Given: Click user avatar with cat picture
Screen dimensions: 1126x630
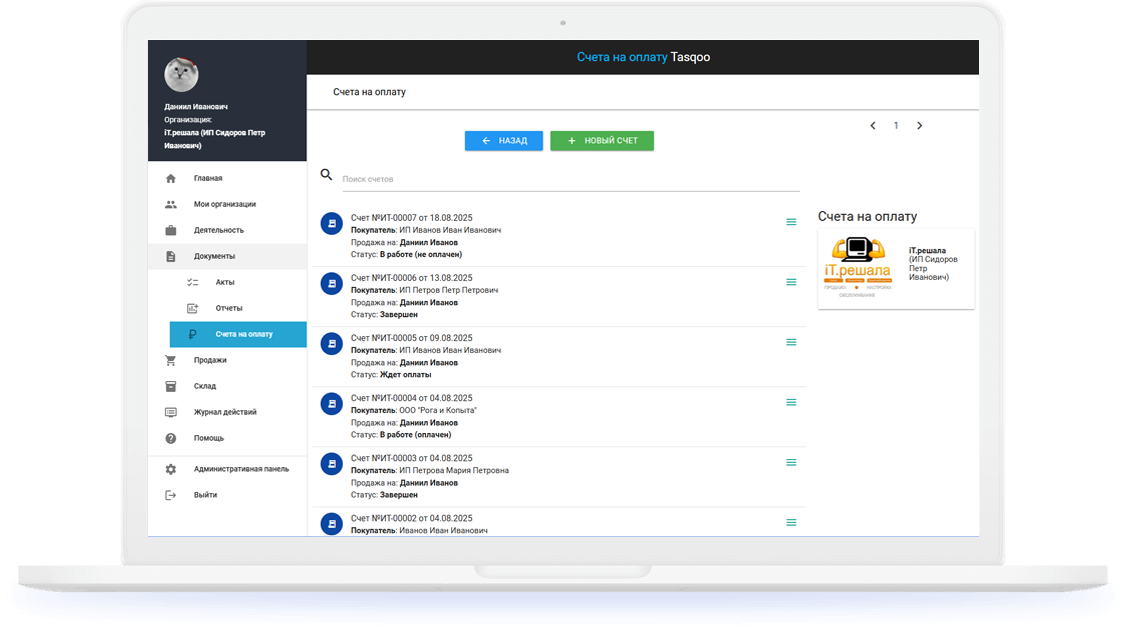Looking at the screenshot, I should [181, 74].
